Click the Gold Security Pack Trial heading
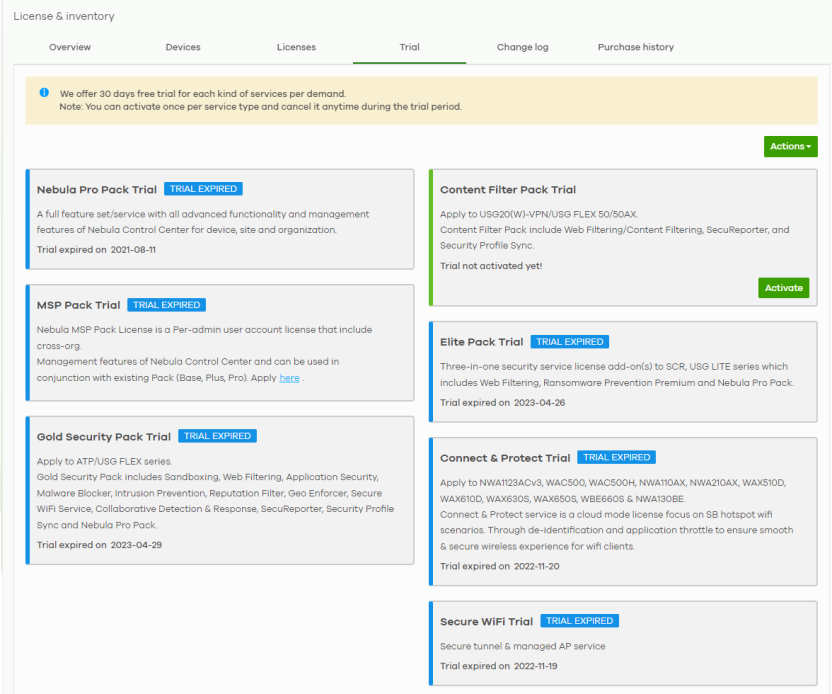The image size is (832, 694). [104, 437]
